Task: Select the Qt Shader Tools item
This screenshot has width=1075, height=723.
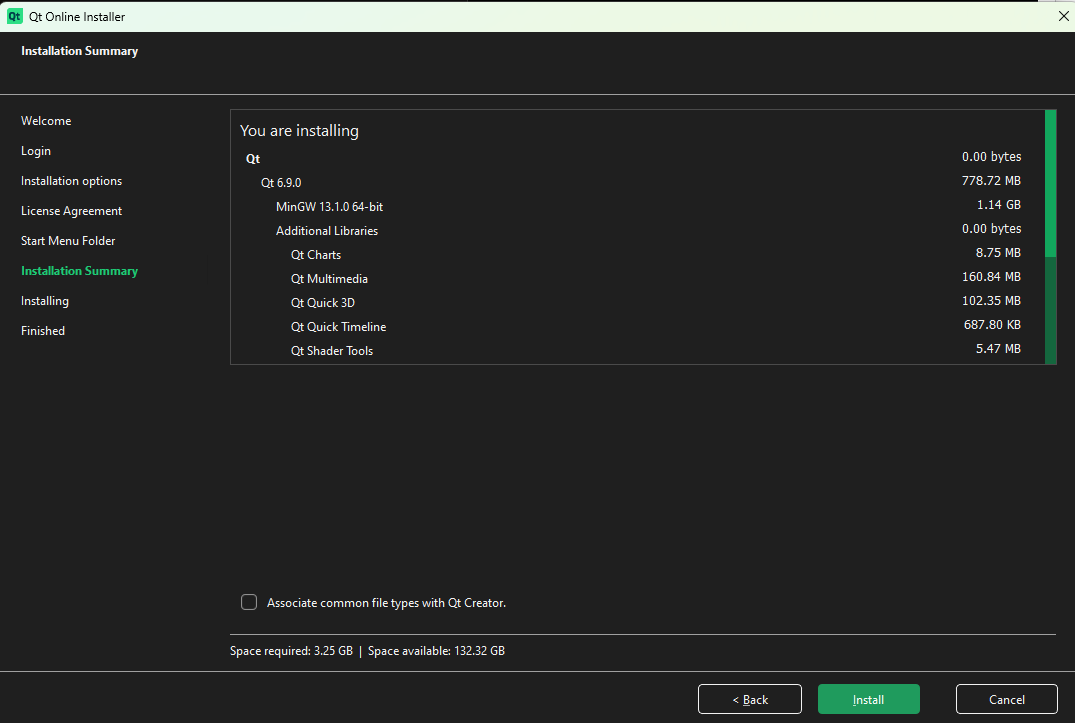Action: coord(332,351)
